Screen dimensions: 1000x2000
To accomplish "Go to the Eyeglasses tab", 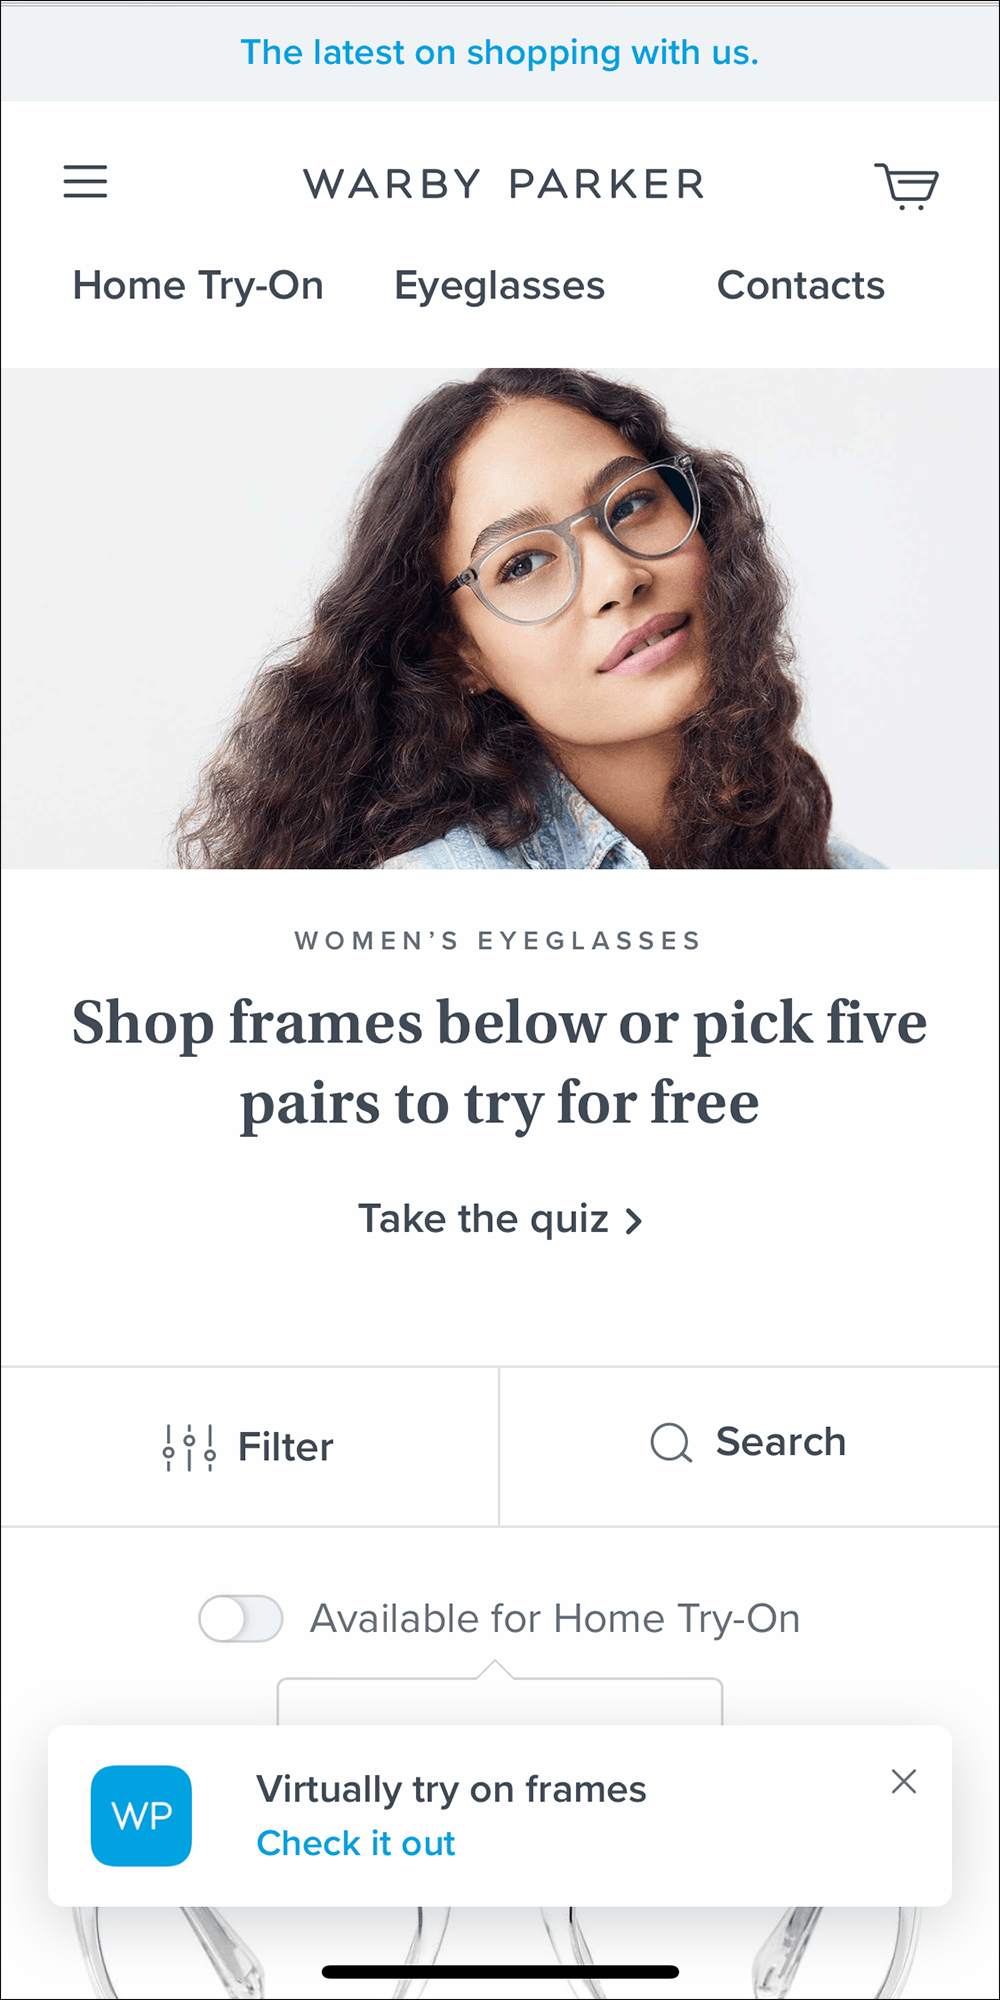I will click(x=500, y=286).
